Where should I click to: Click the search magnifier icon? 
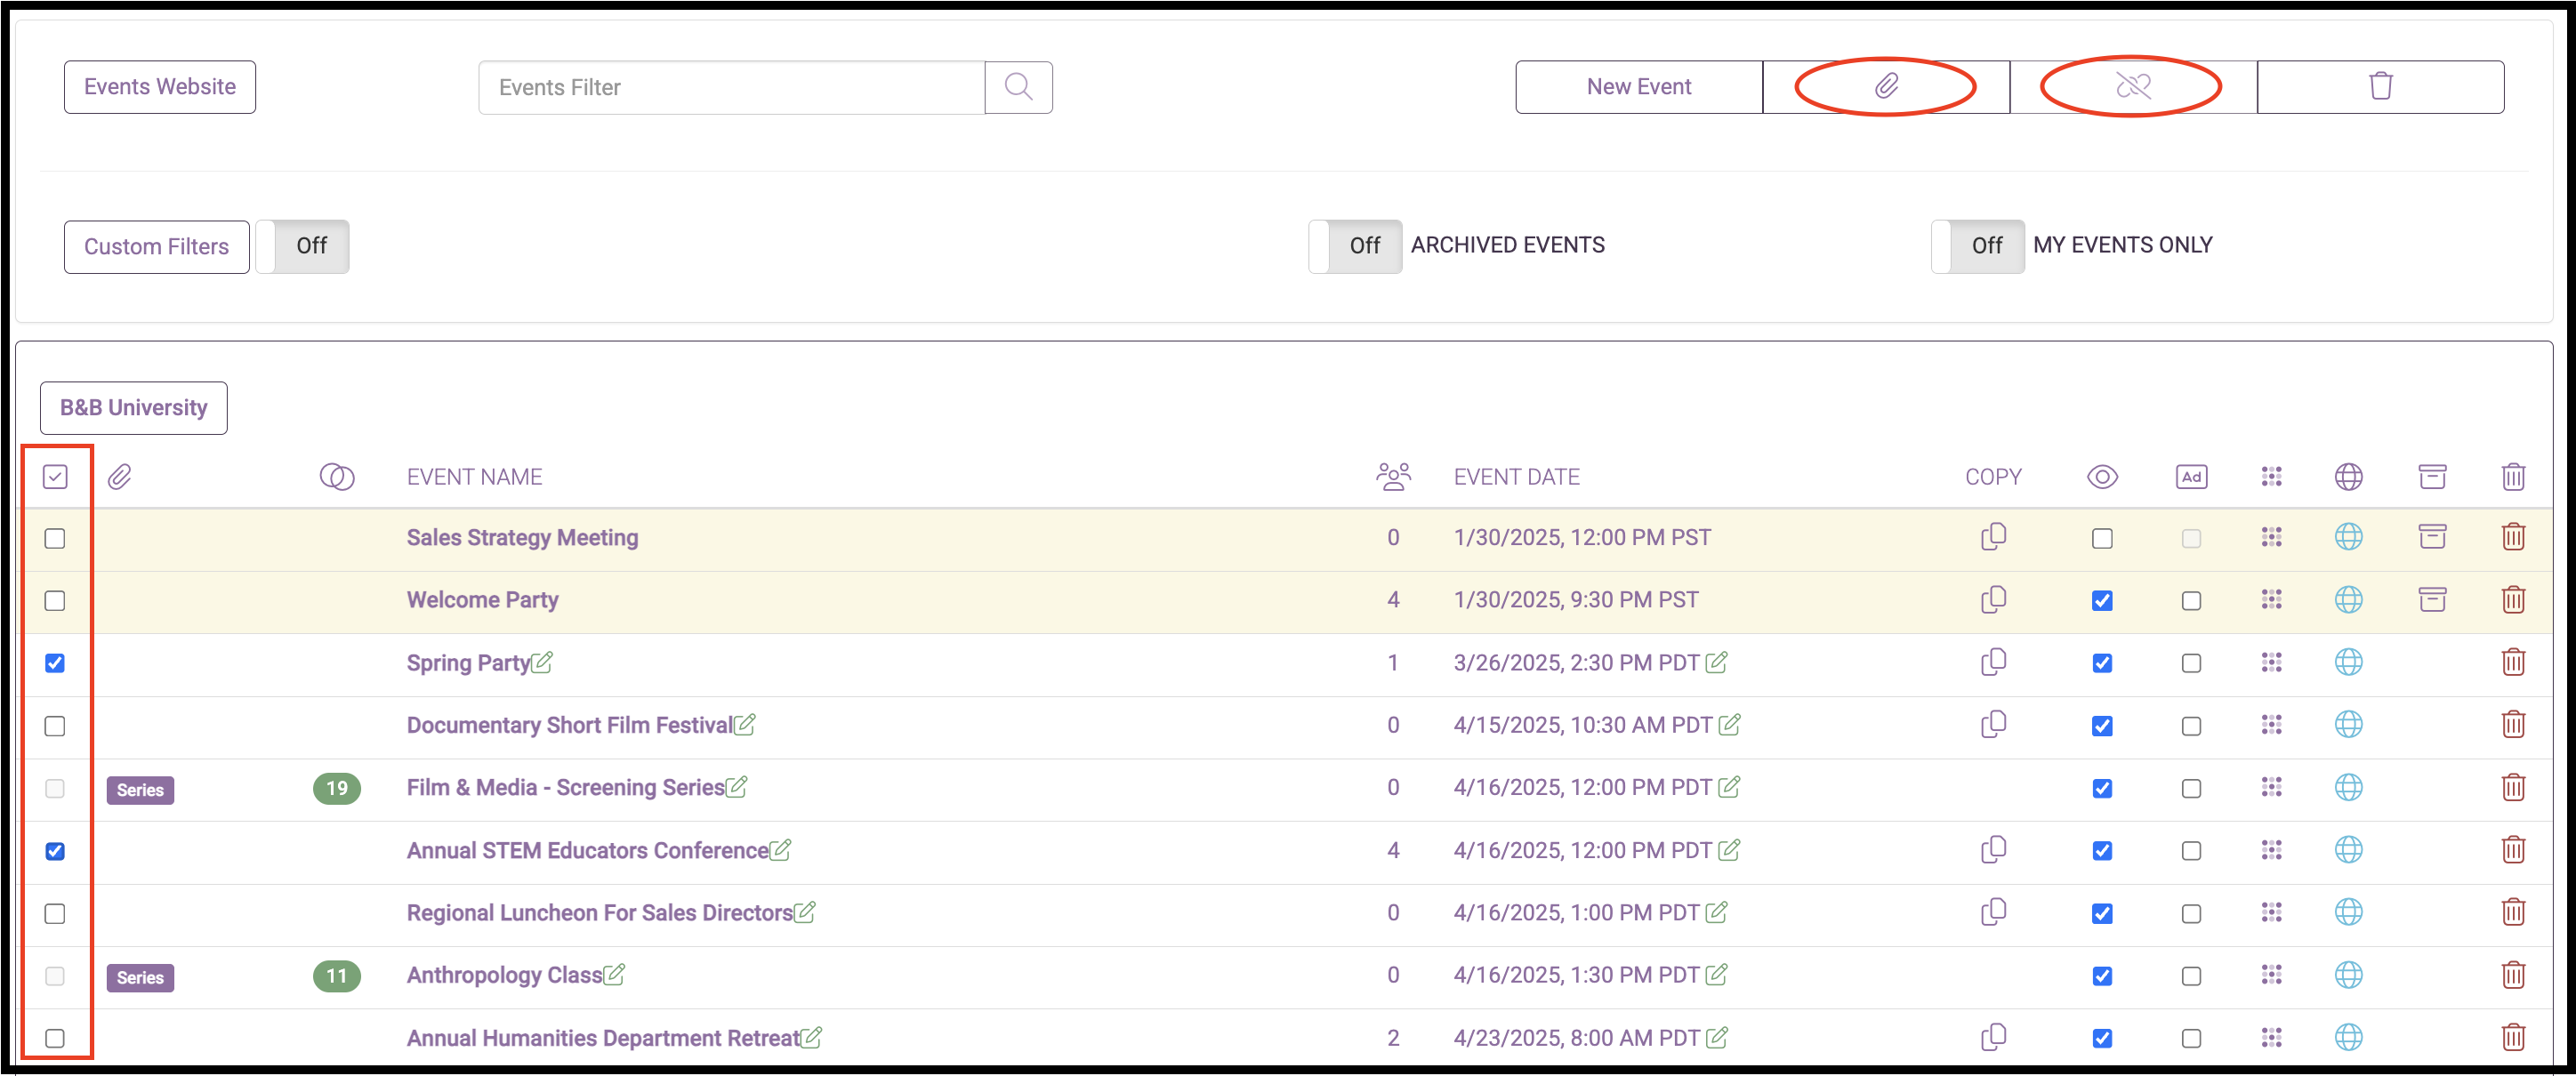[x=1017, y=87]
